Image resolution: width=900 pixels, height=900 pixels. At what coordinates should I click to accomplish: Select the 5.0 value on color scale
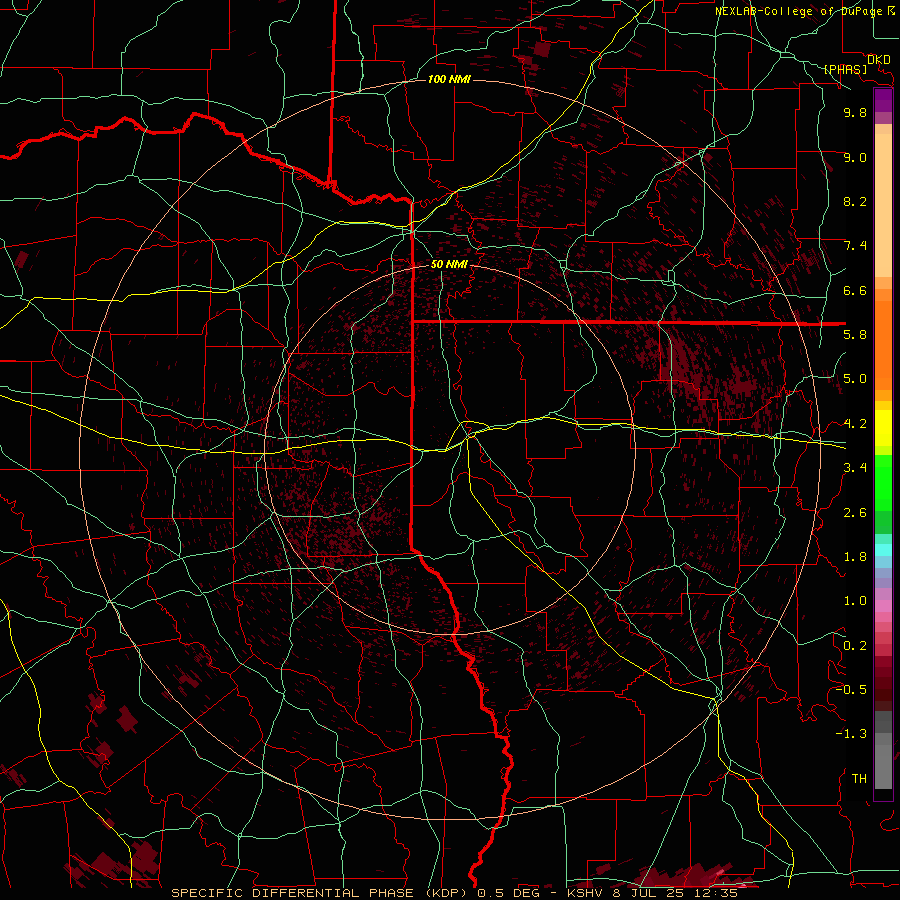pyautogui.click(x=855, y=379)
